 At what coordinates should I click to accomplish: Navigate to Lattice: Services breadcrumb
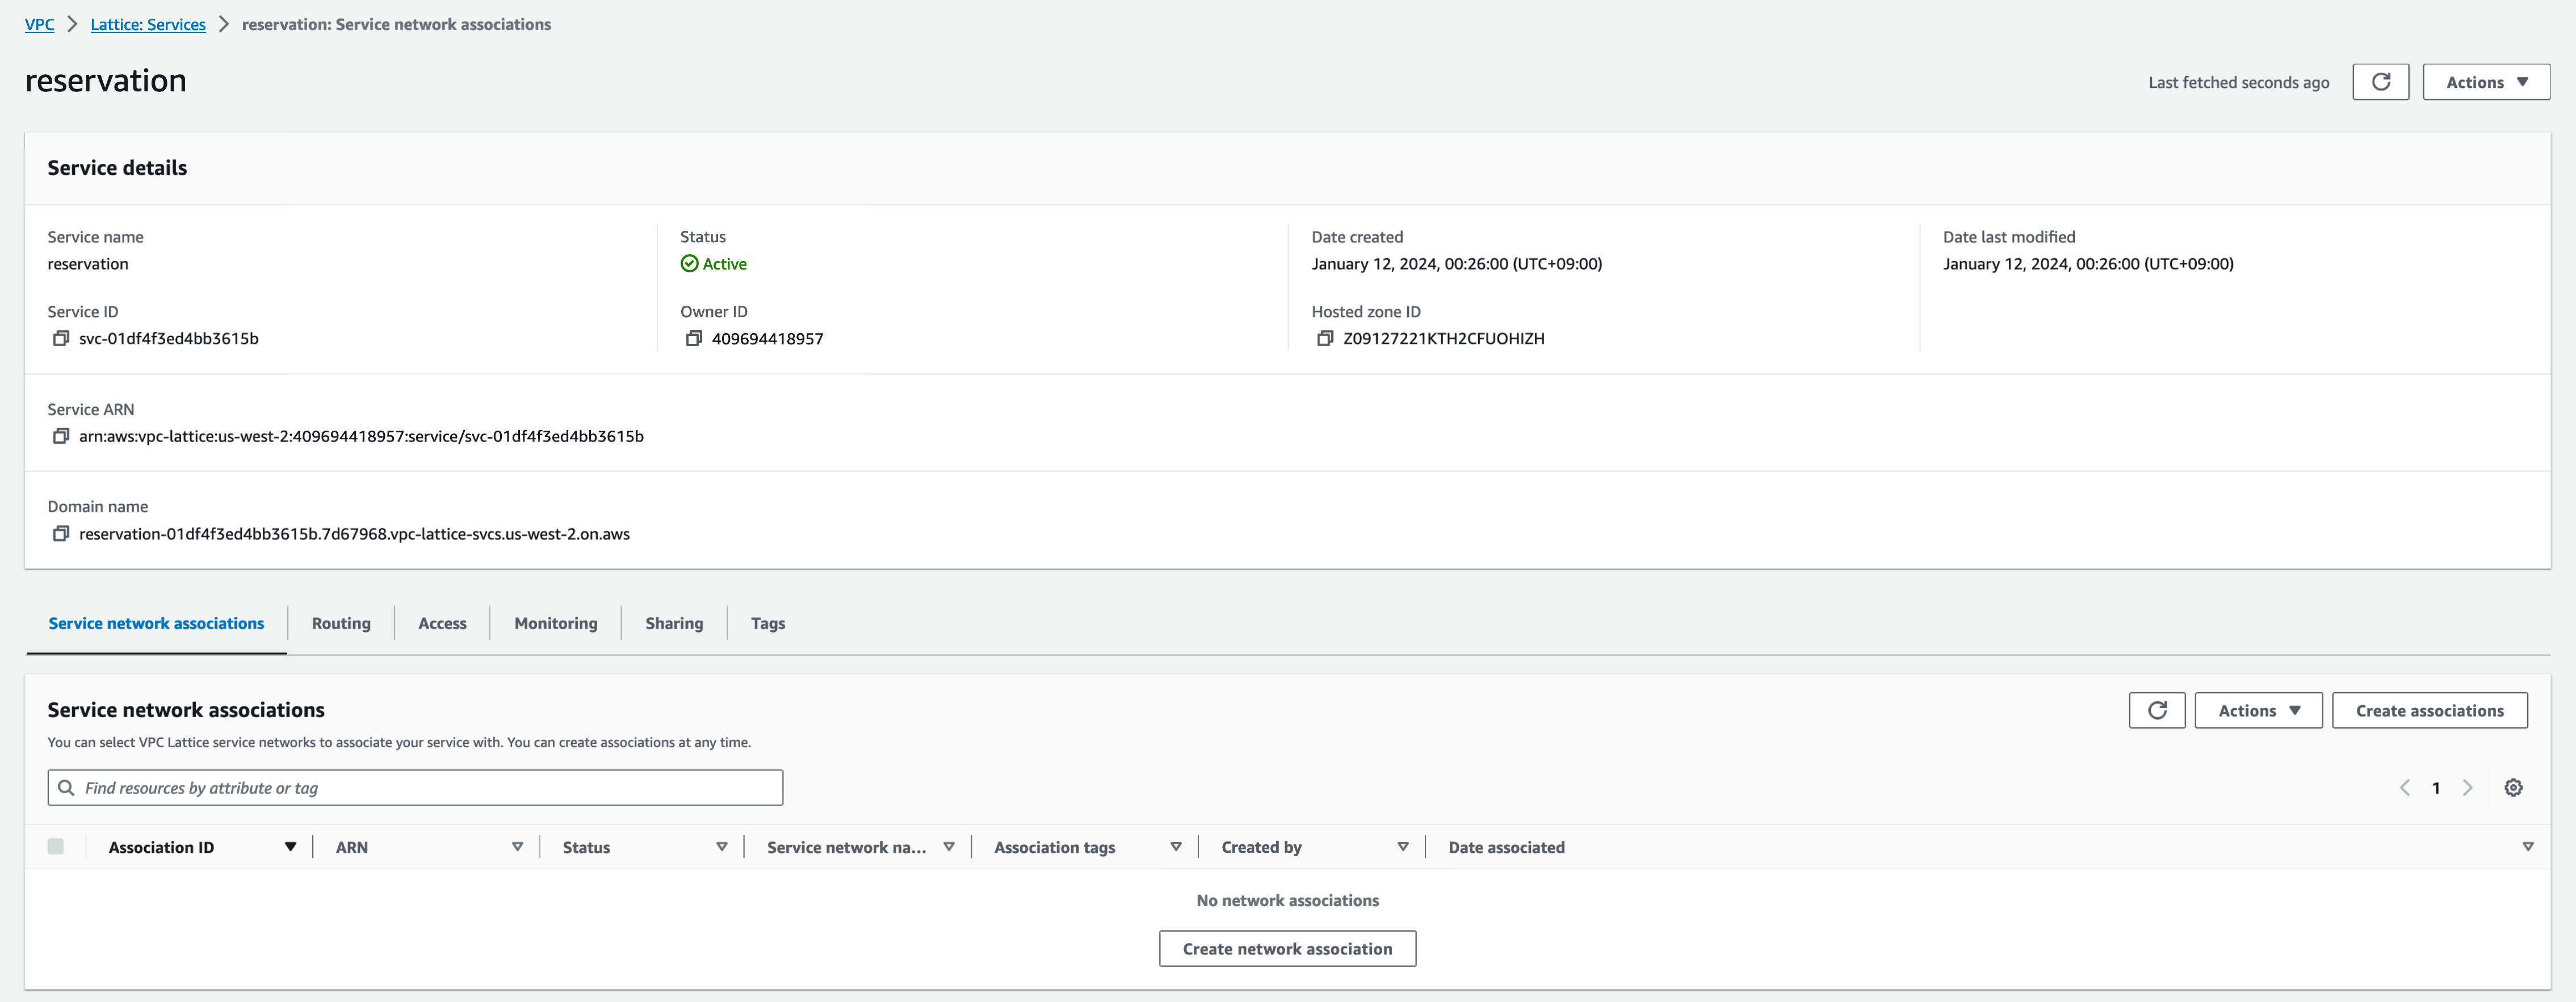point(148,24)
